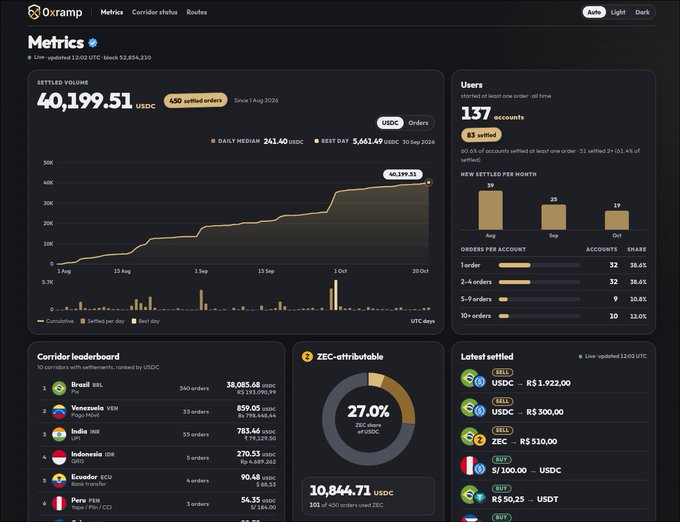
Task: Click the Sep bar in New settled chart
Action: click(x=553, y=217)
